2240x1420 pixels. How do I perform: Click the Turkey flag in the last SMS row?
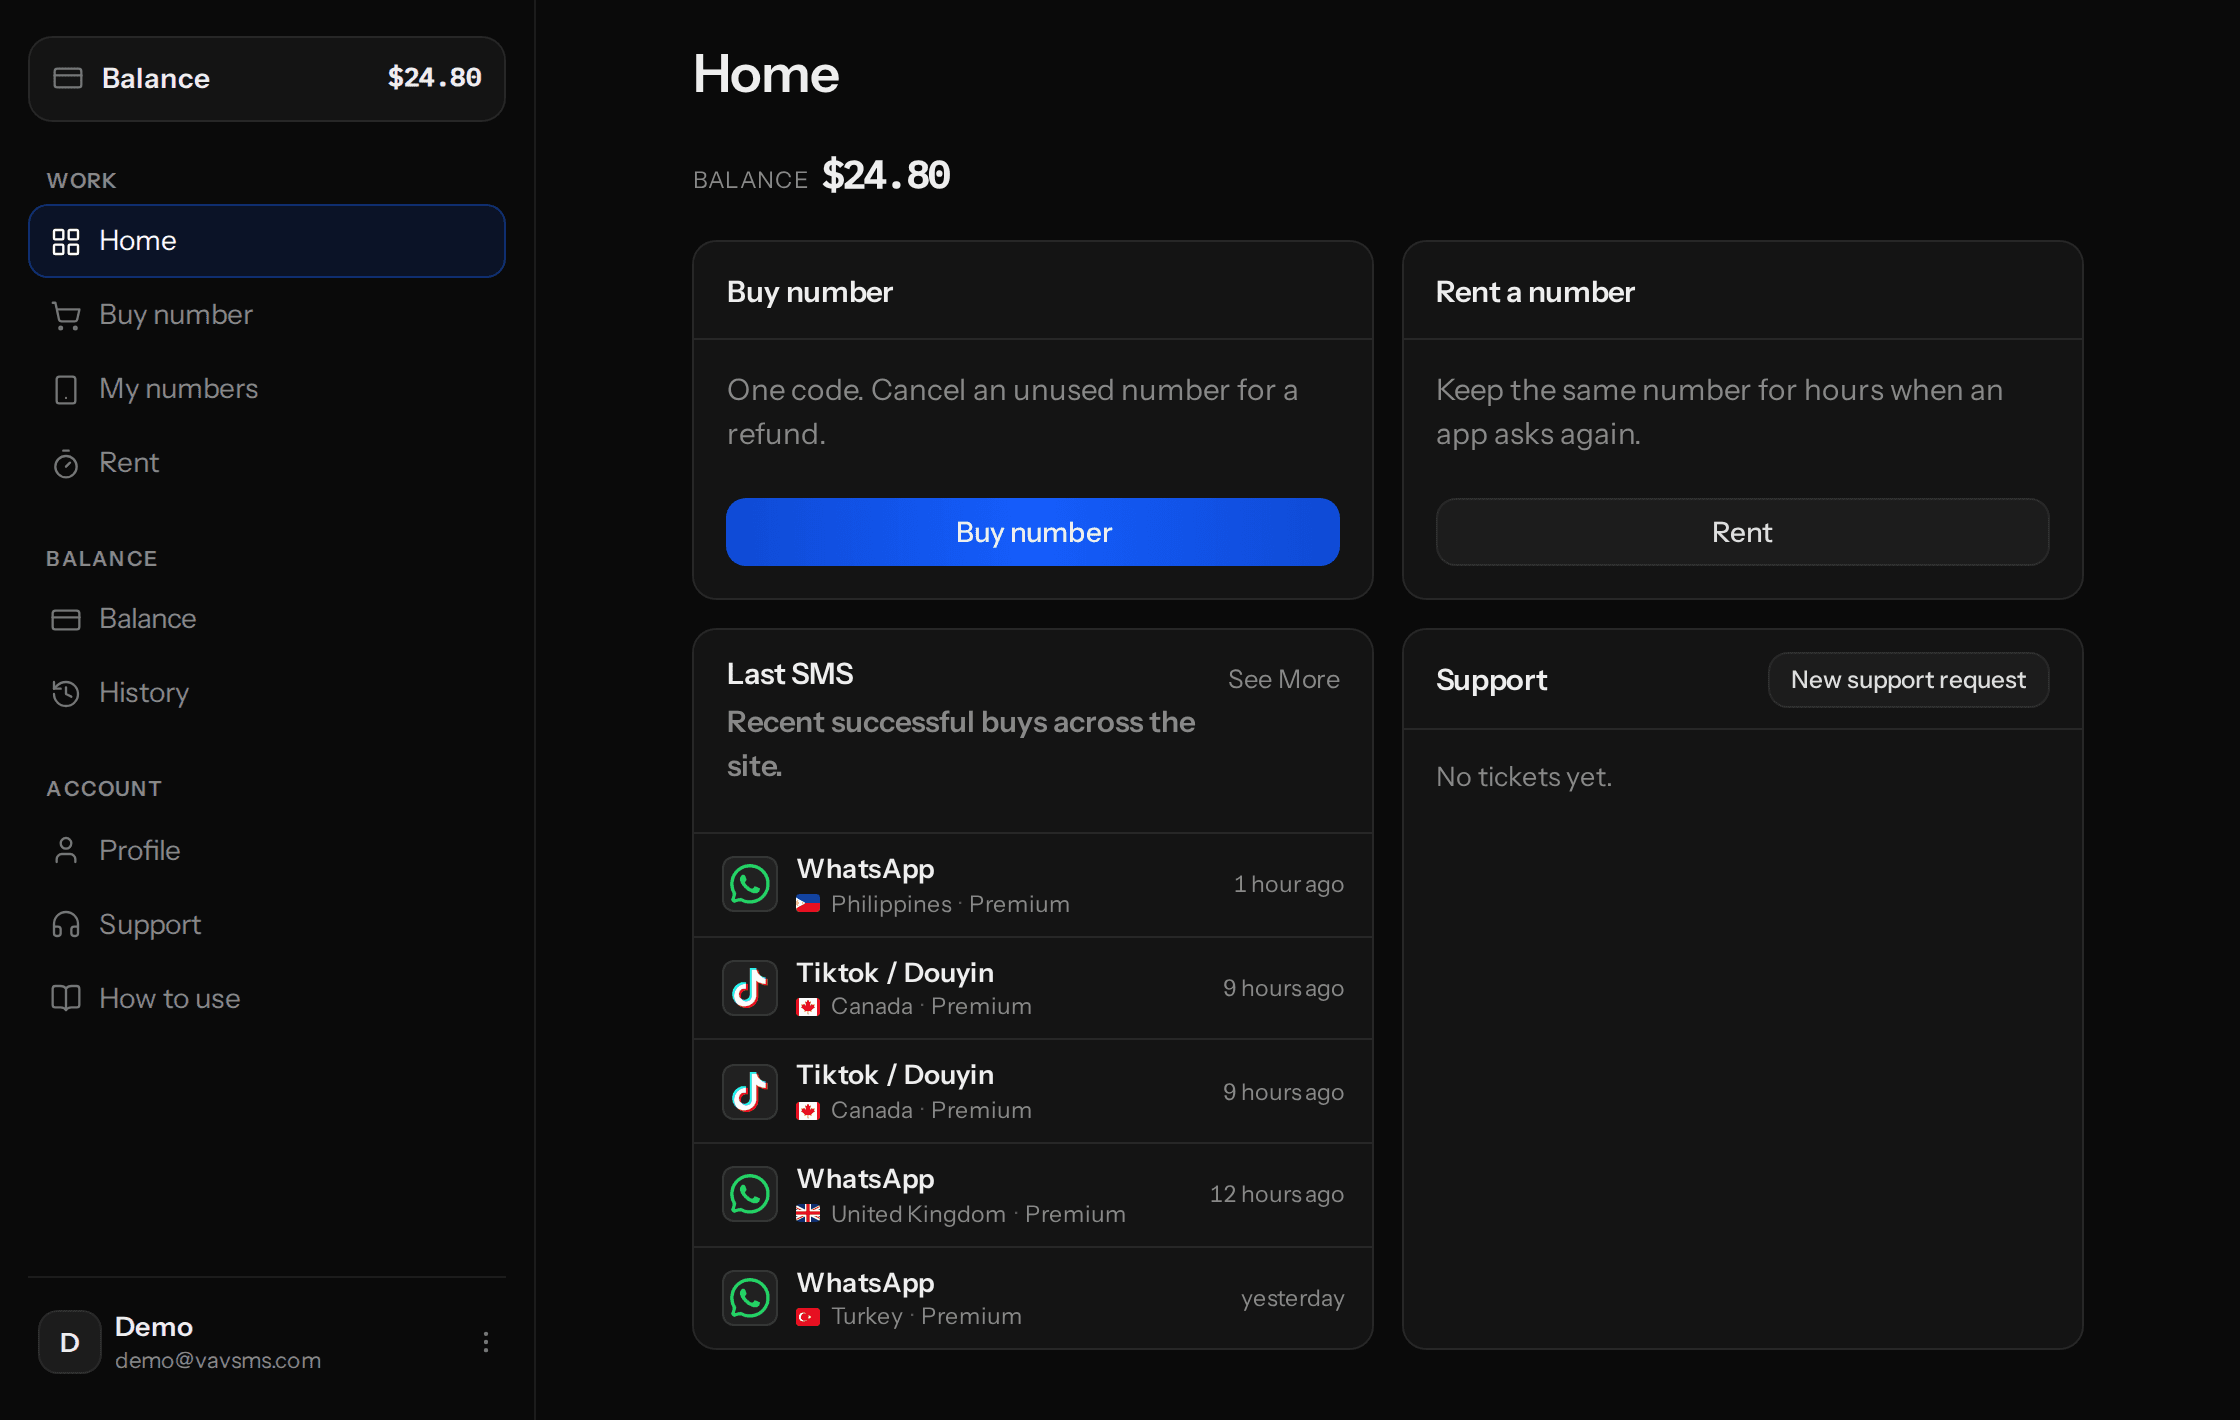[808, 1317]
